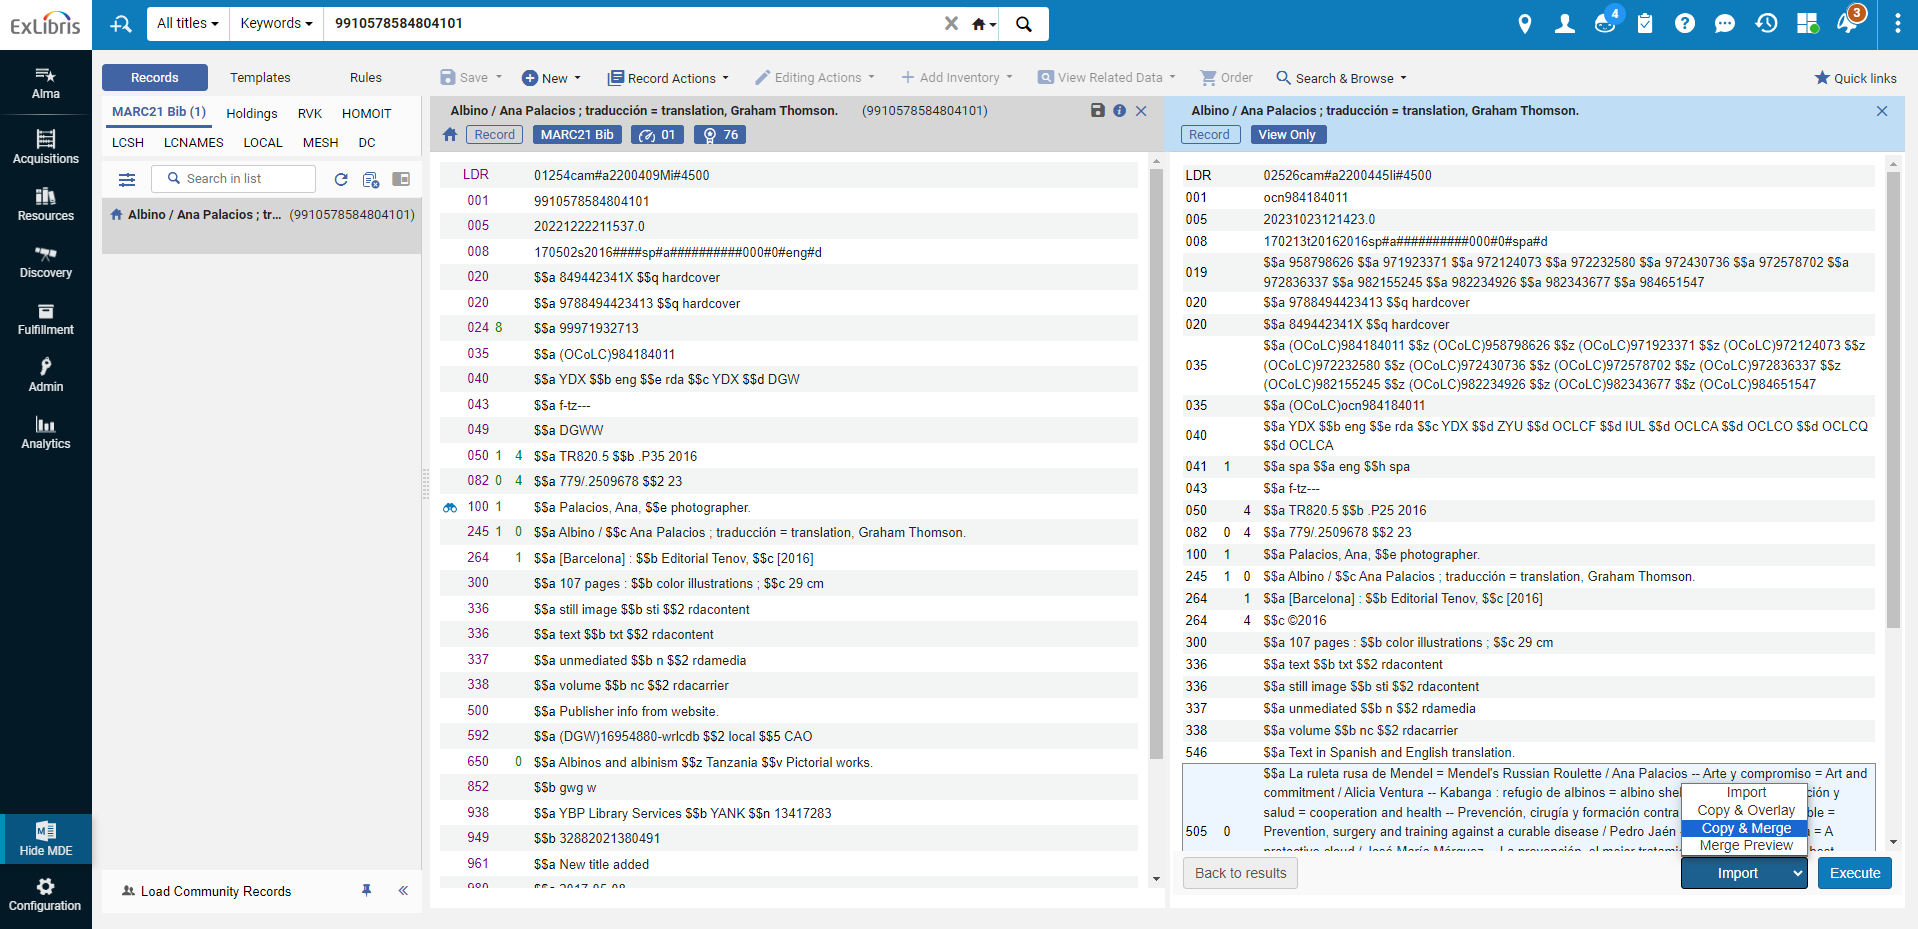Switch to the Templates tab
Image resolution: width=1918 pixels, height=929 pixels.
(x=260, y=77)
